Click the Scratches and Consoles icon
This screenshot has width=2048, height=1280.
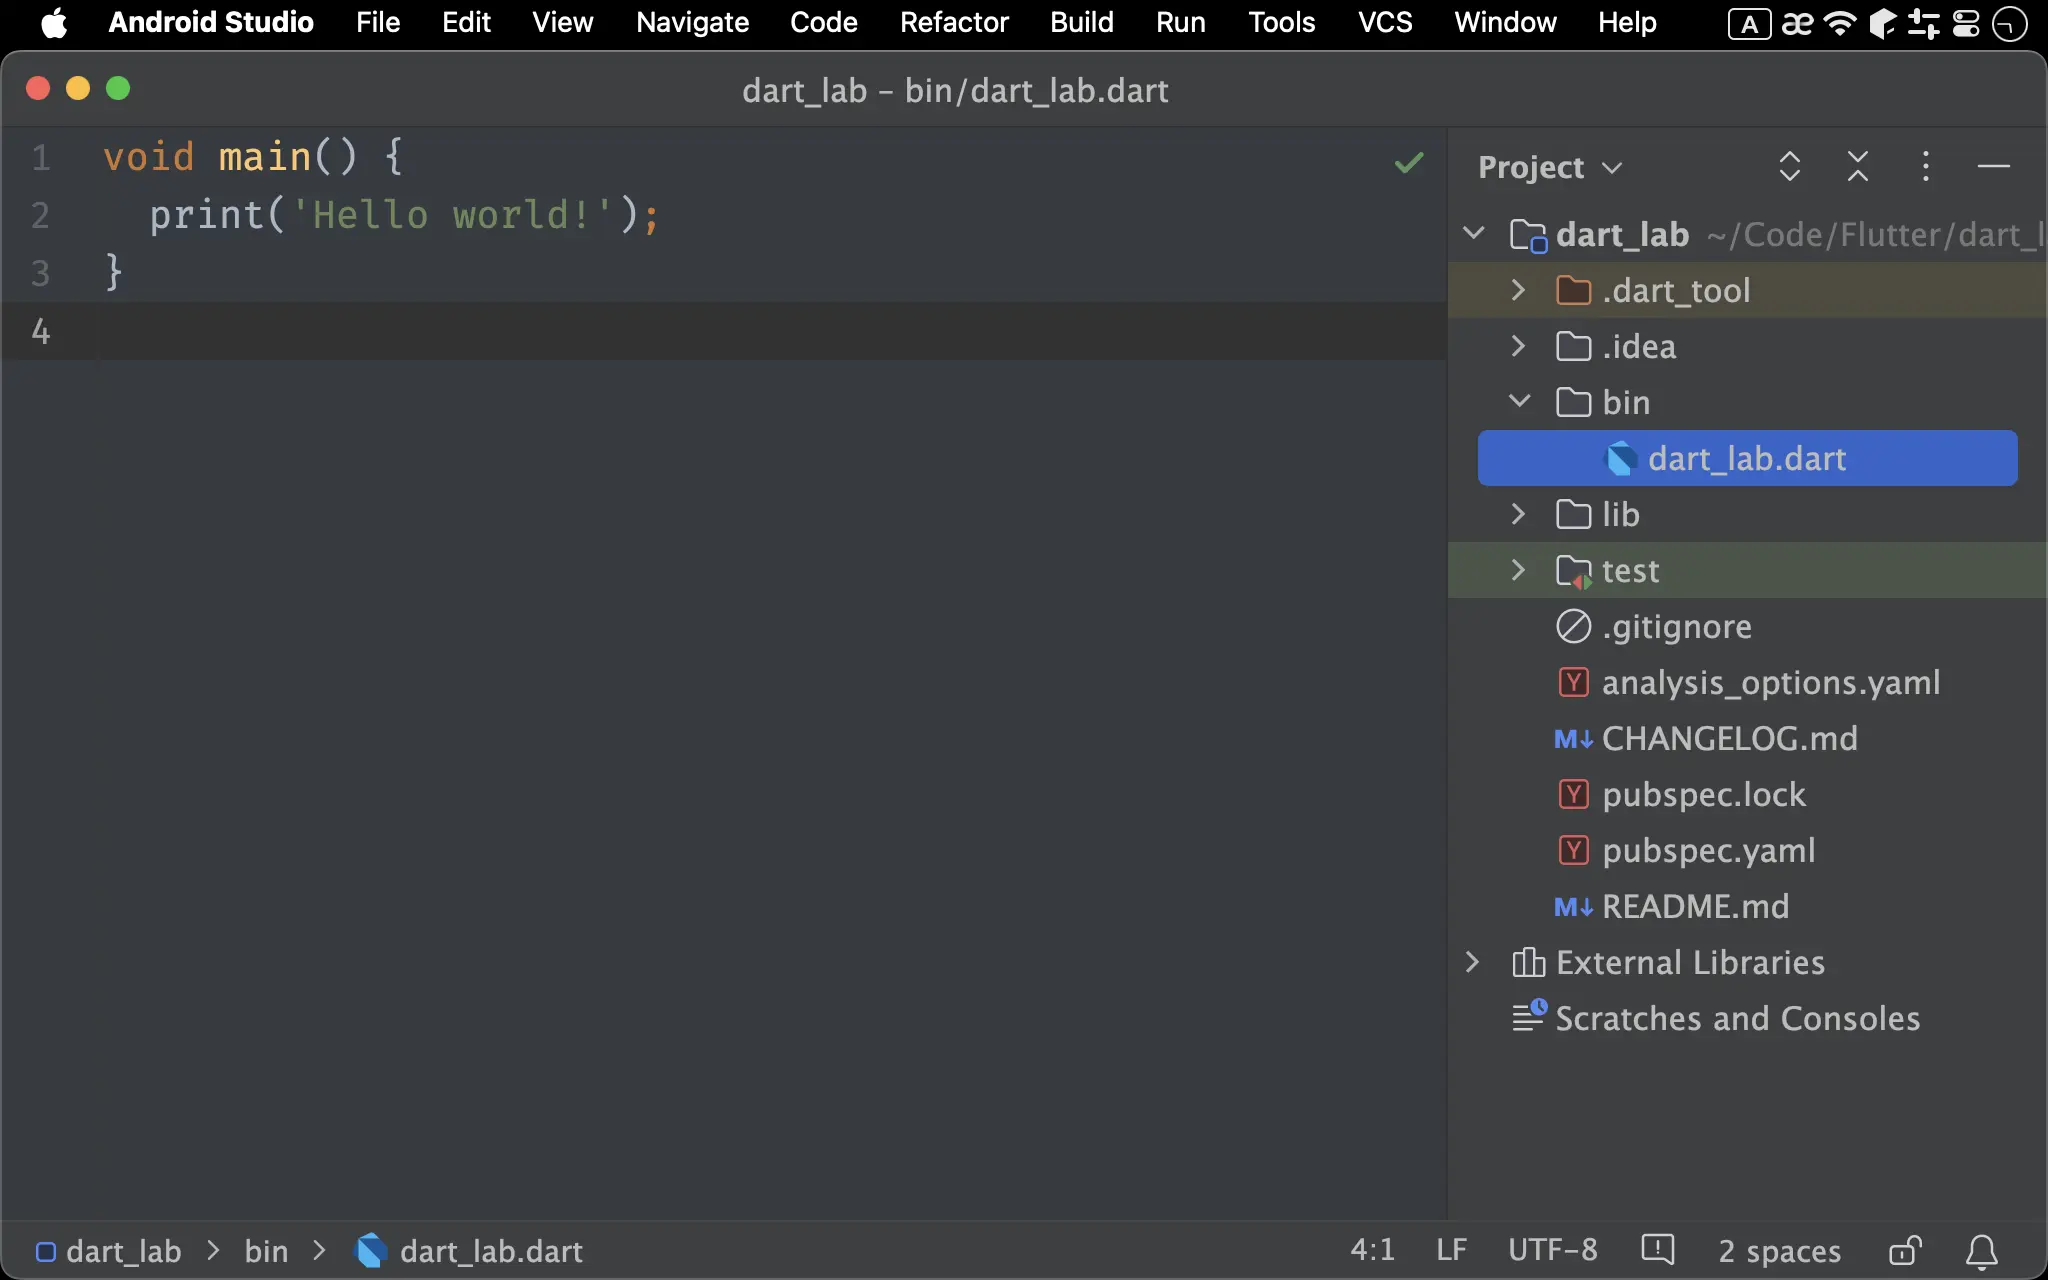pos(1529,1017)
